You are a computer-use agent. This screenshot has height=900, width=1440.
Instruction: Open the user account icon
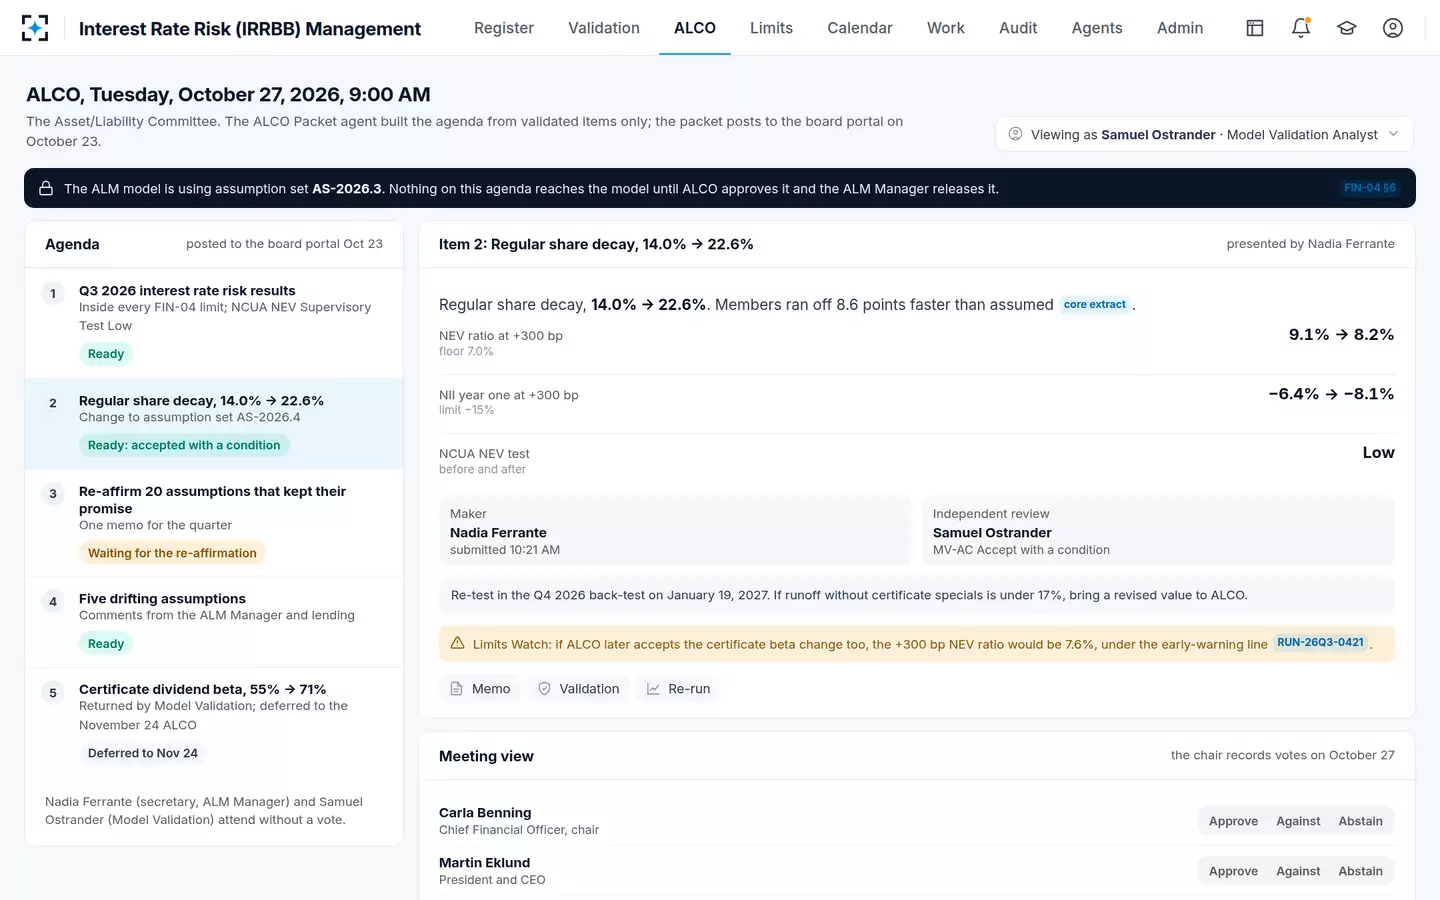[x=1393, y=28]
